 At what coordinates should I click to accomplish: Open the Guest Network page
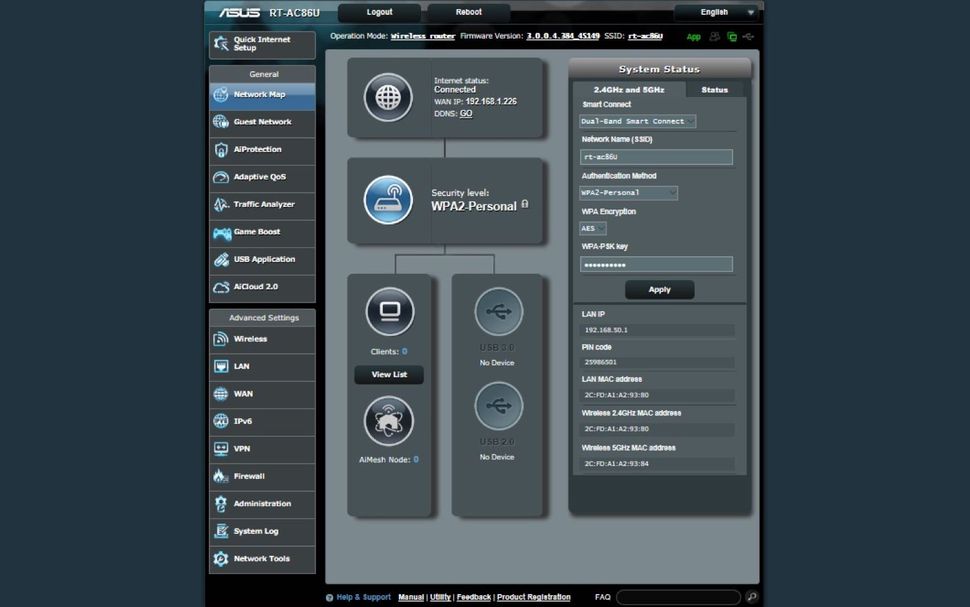262,122
